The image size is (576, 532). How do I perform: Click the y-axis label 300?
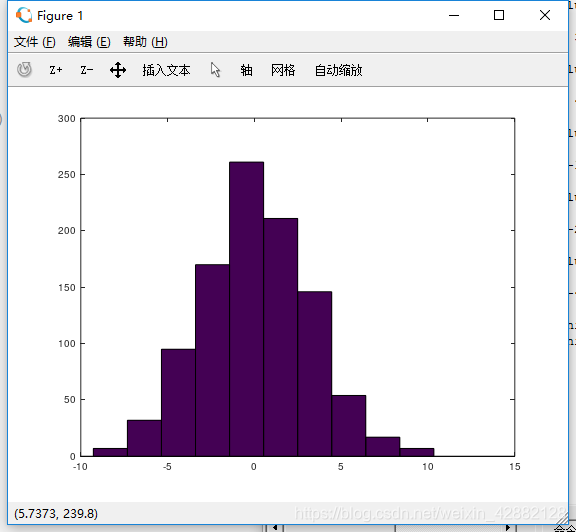tap(66, 118)
